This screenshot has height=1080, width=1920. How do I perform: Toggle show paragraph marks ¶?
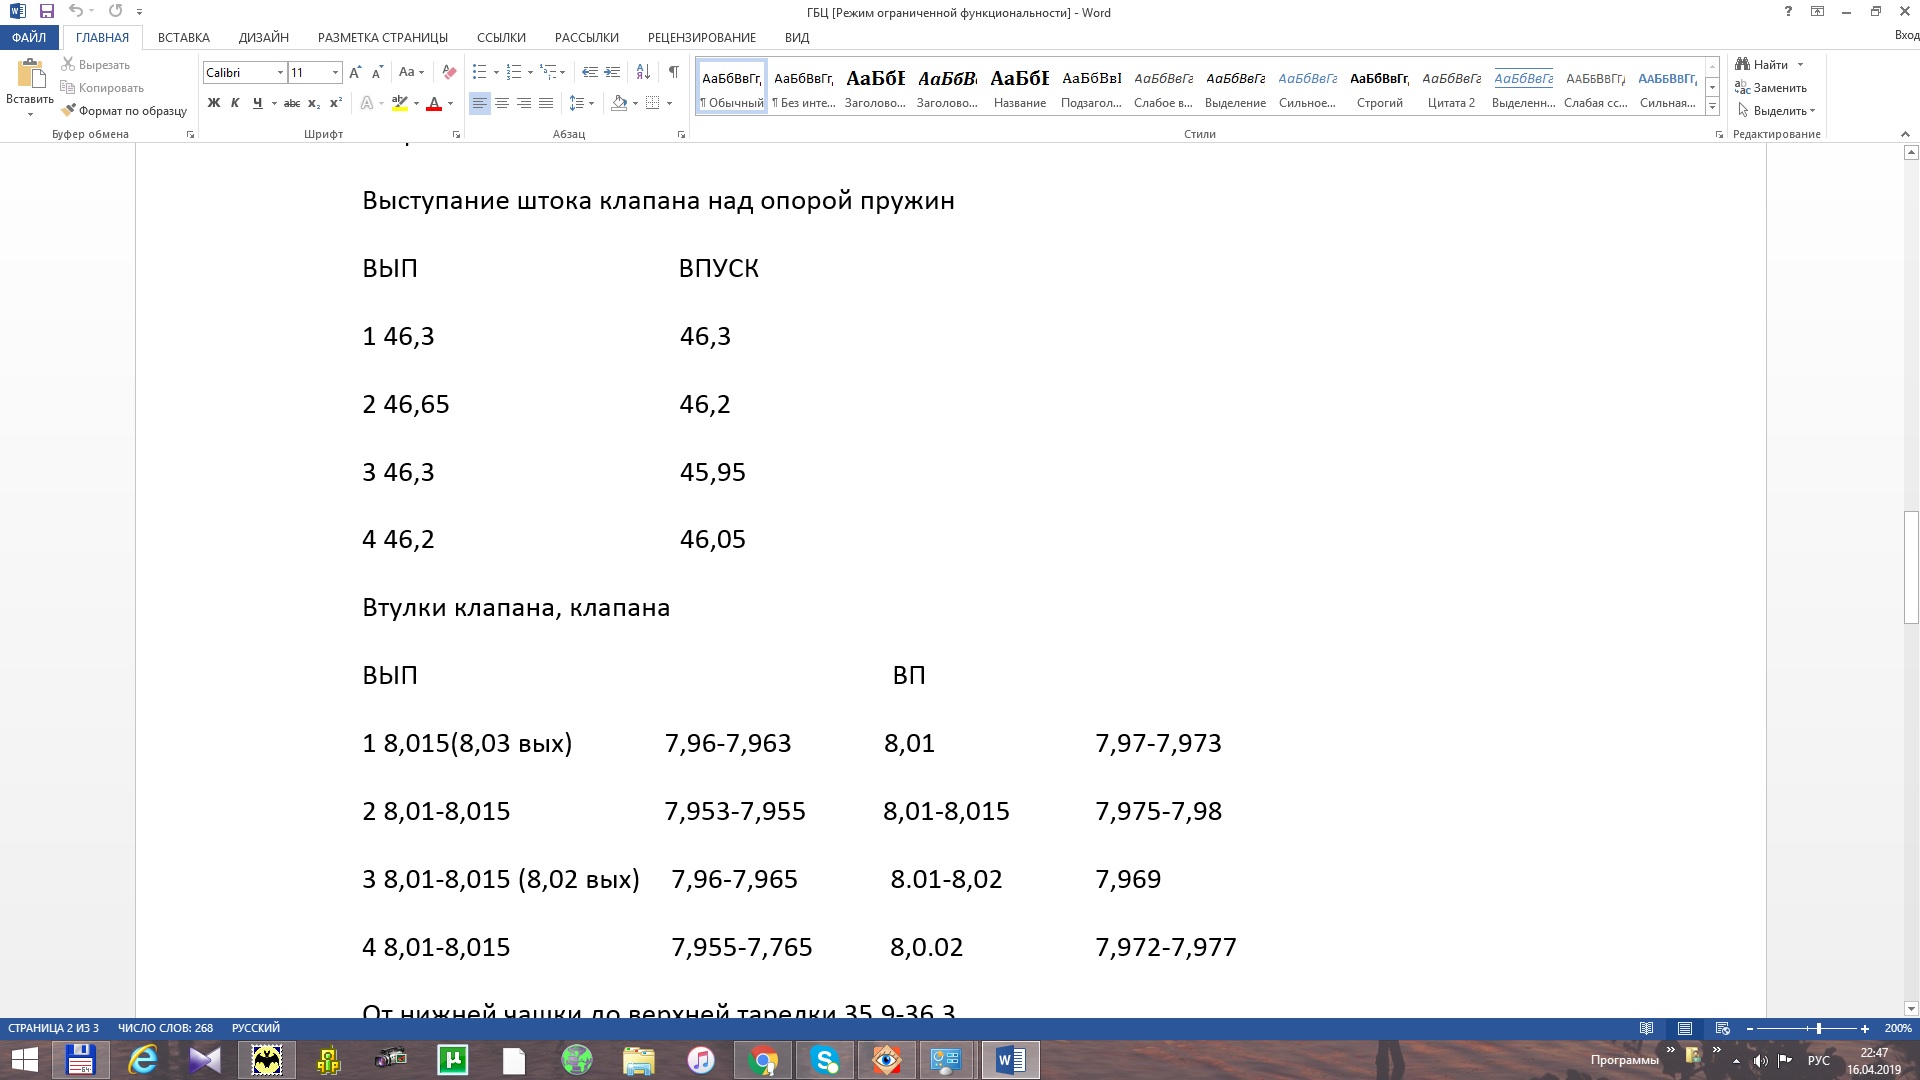point(674,72)
